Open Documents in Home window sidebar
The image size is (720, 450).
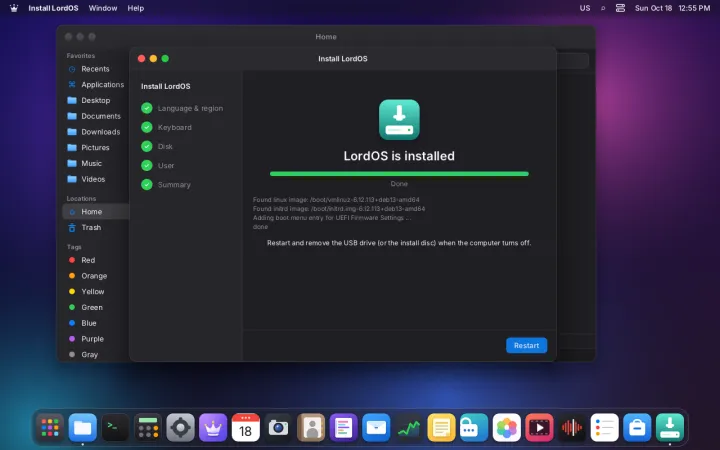(95, 116)
